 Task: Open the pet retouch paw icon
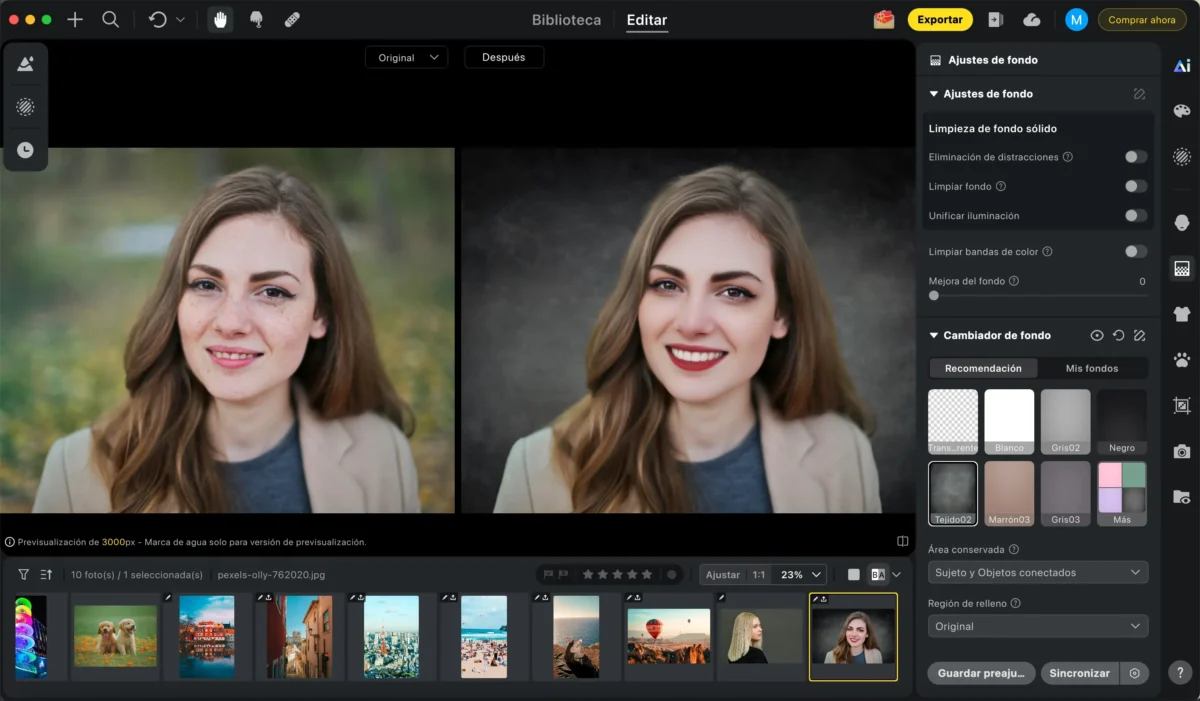click(1182, 360)
